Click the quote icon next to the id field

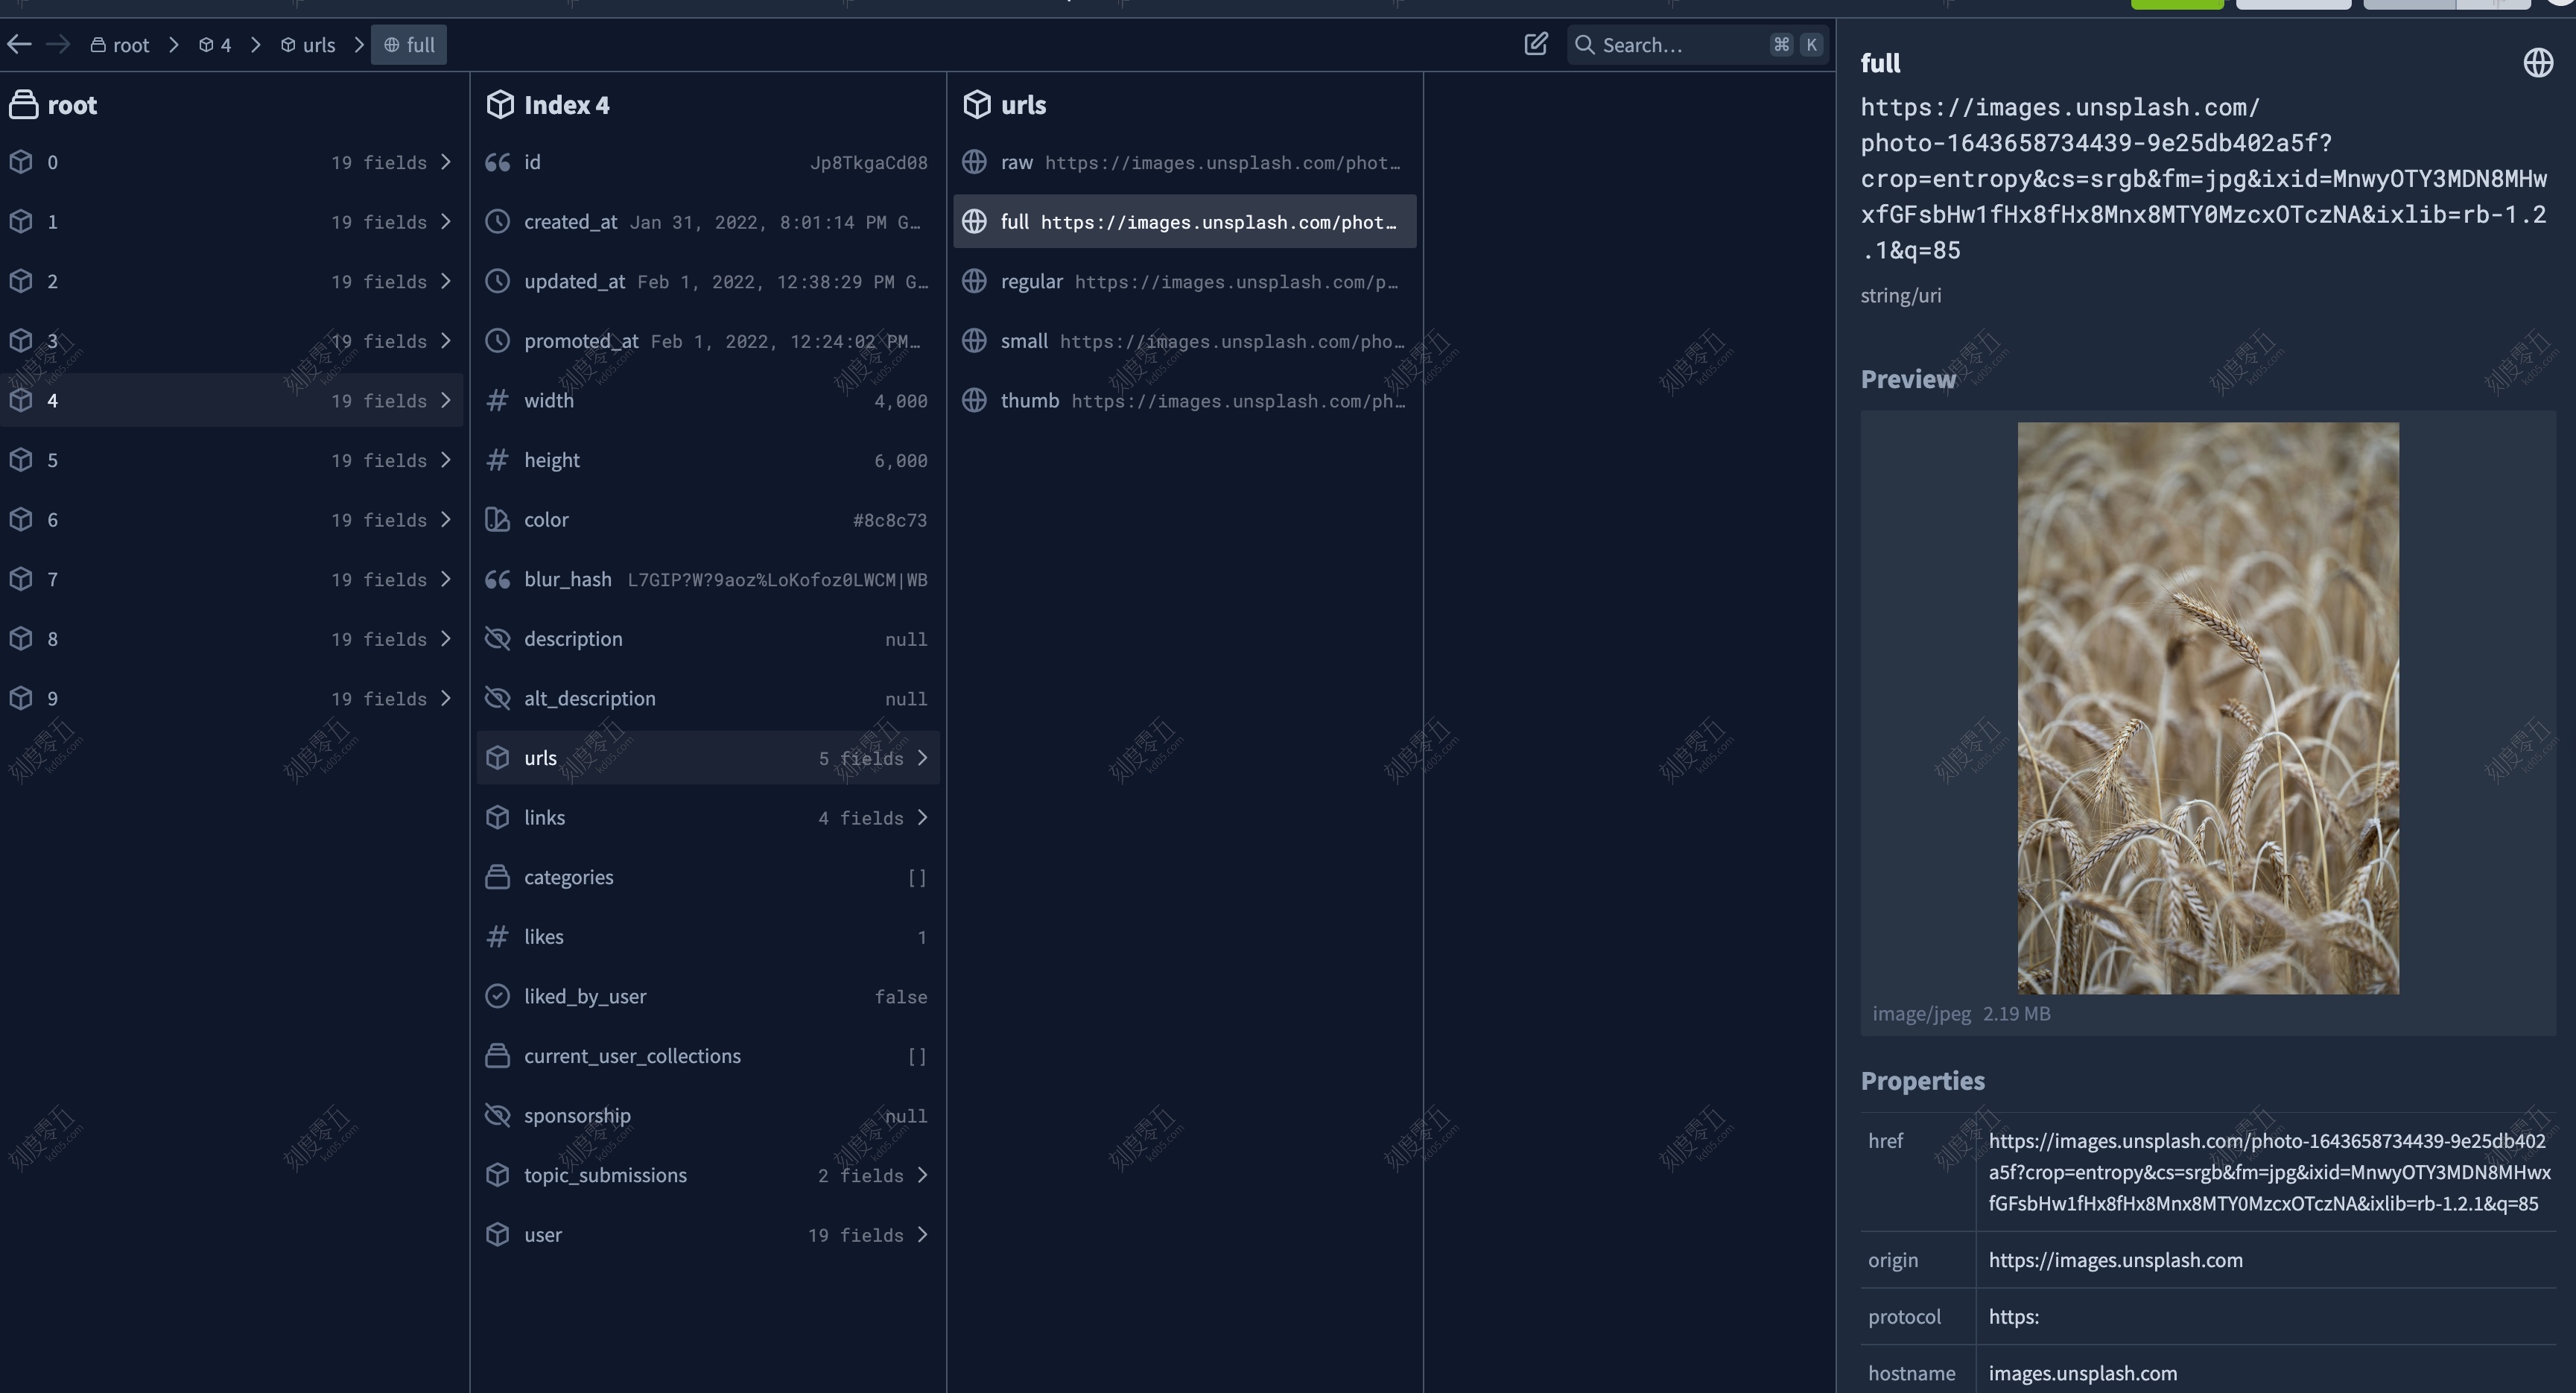[498, 162]
